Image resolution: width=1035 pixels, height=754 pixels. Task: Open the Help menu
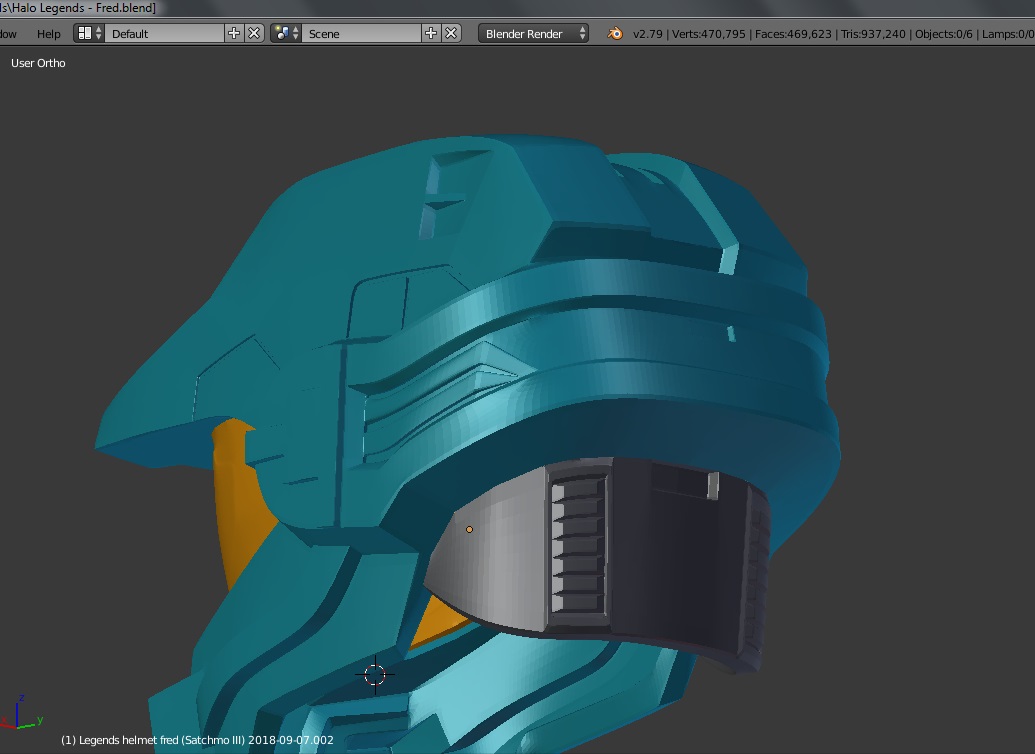[x=48, y=33]
